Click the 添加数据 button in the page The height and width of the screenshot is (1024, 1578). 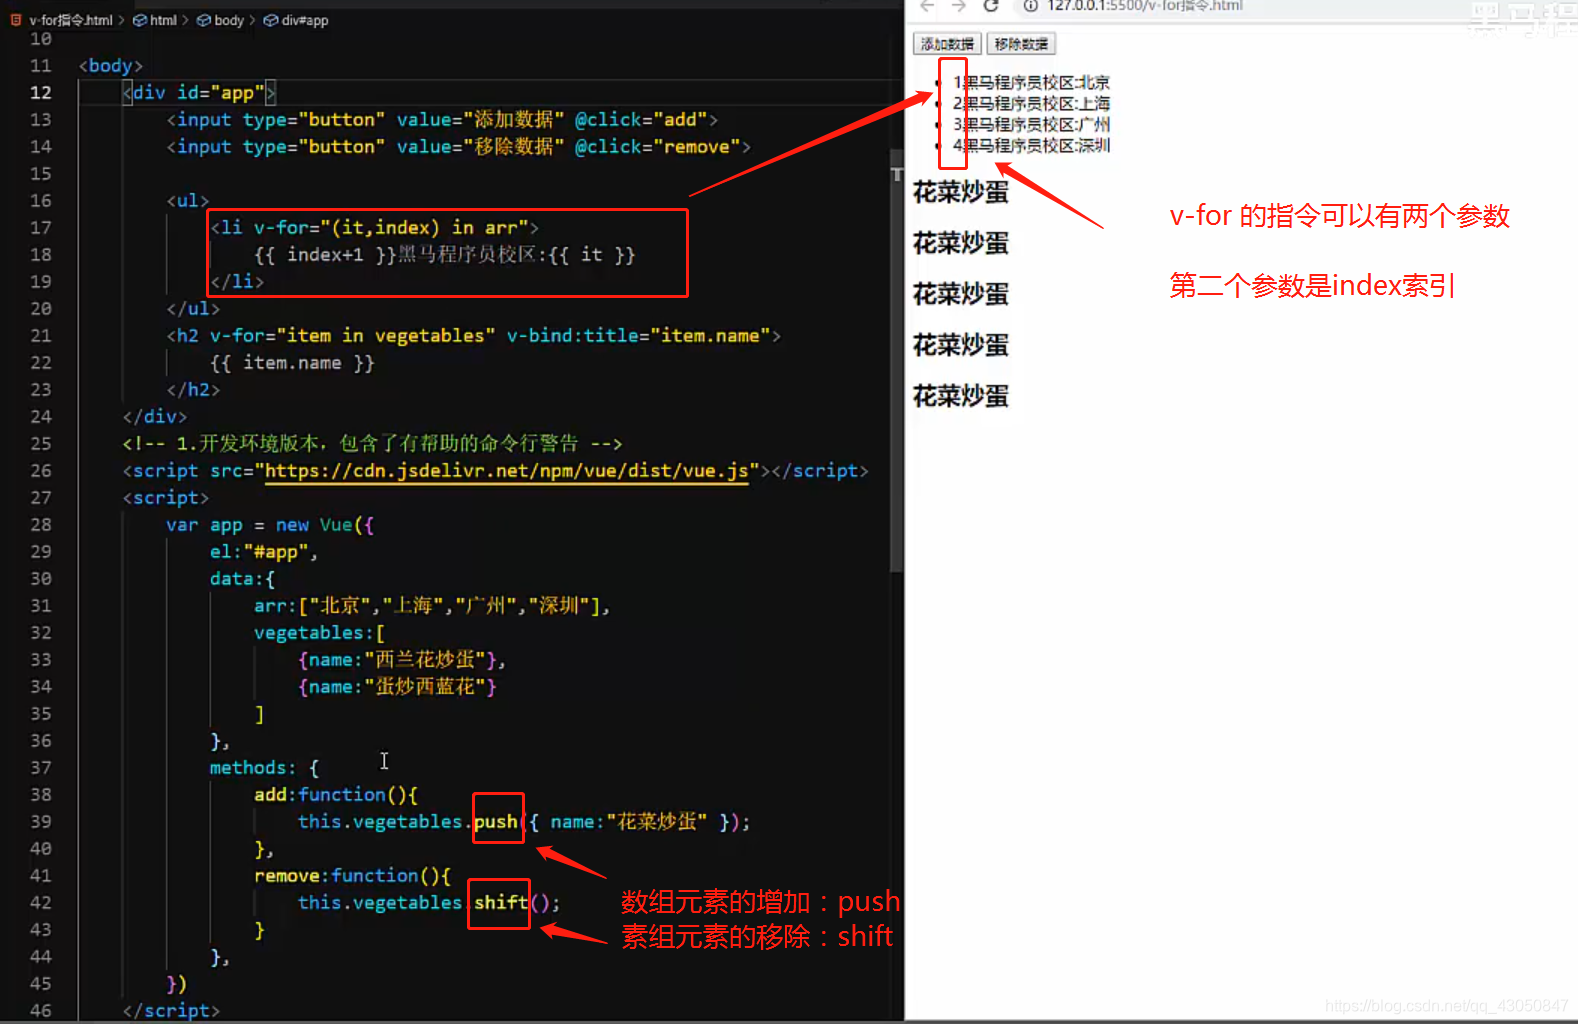pos(947,44)
